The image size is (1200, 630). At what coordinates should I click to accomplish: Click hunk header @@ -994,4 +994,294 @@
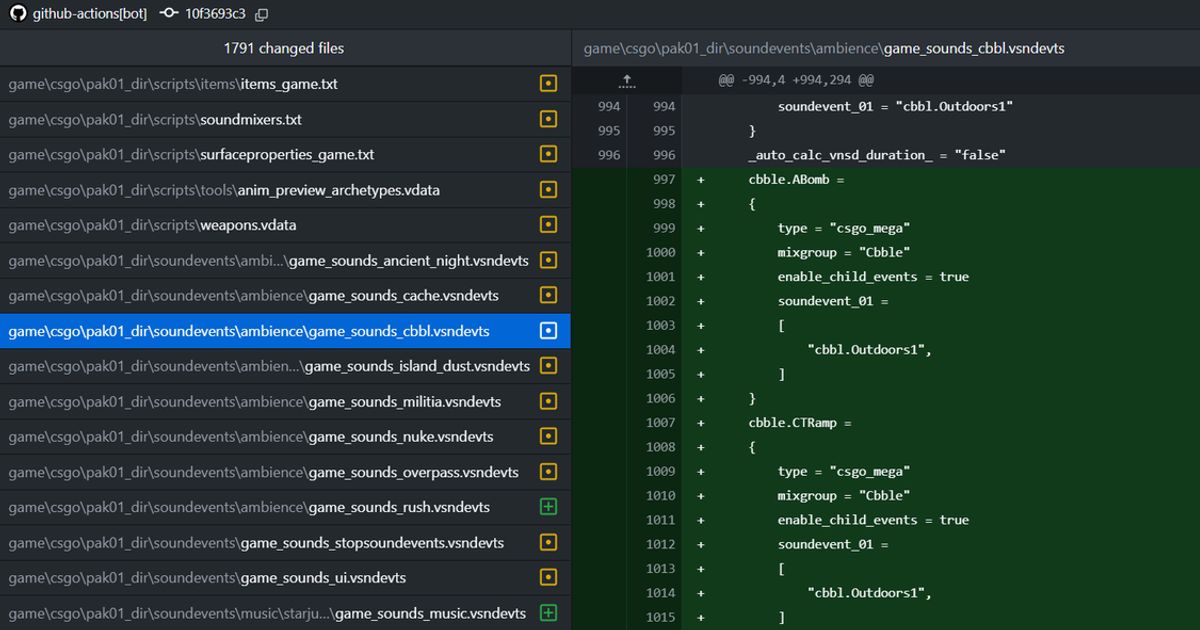coord(796,80)
